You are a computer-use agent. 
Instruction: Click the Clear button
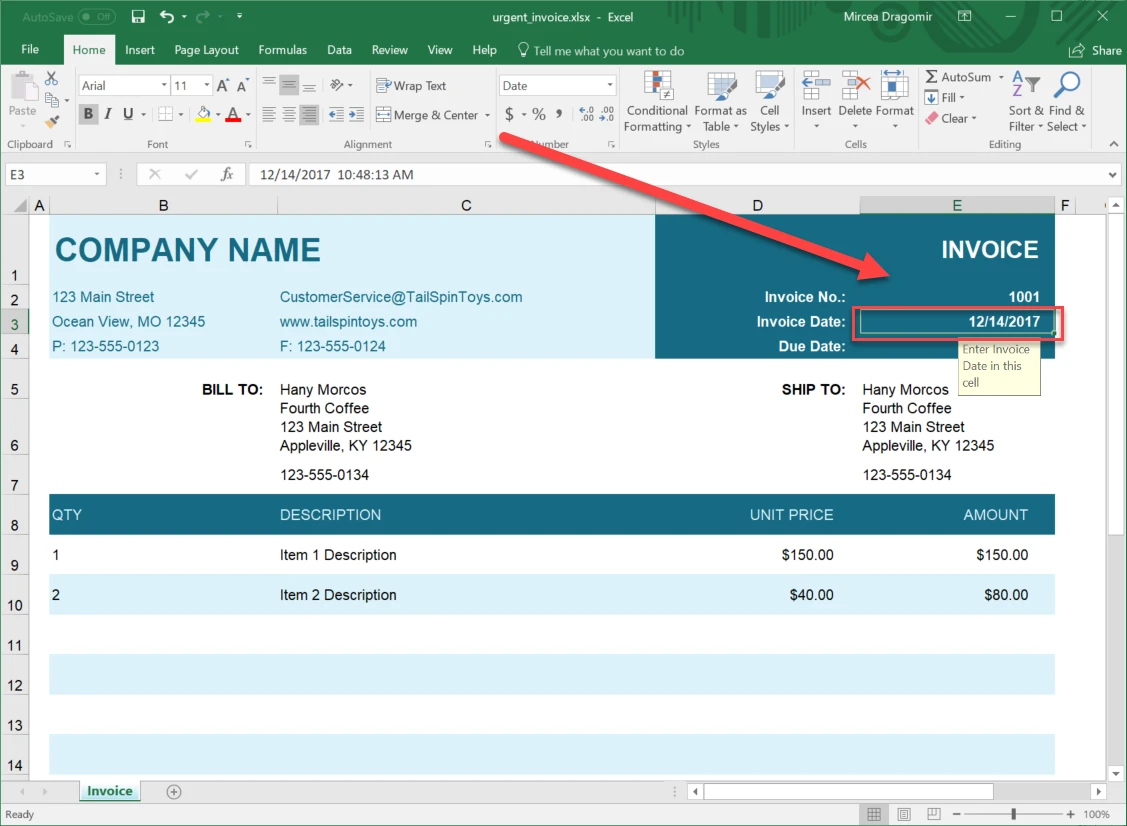951,119
